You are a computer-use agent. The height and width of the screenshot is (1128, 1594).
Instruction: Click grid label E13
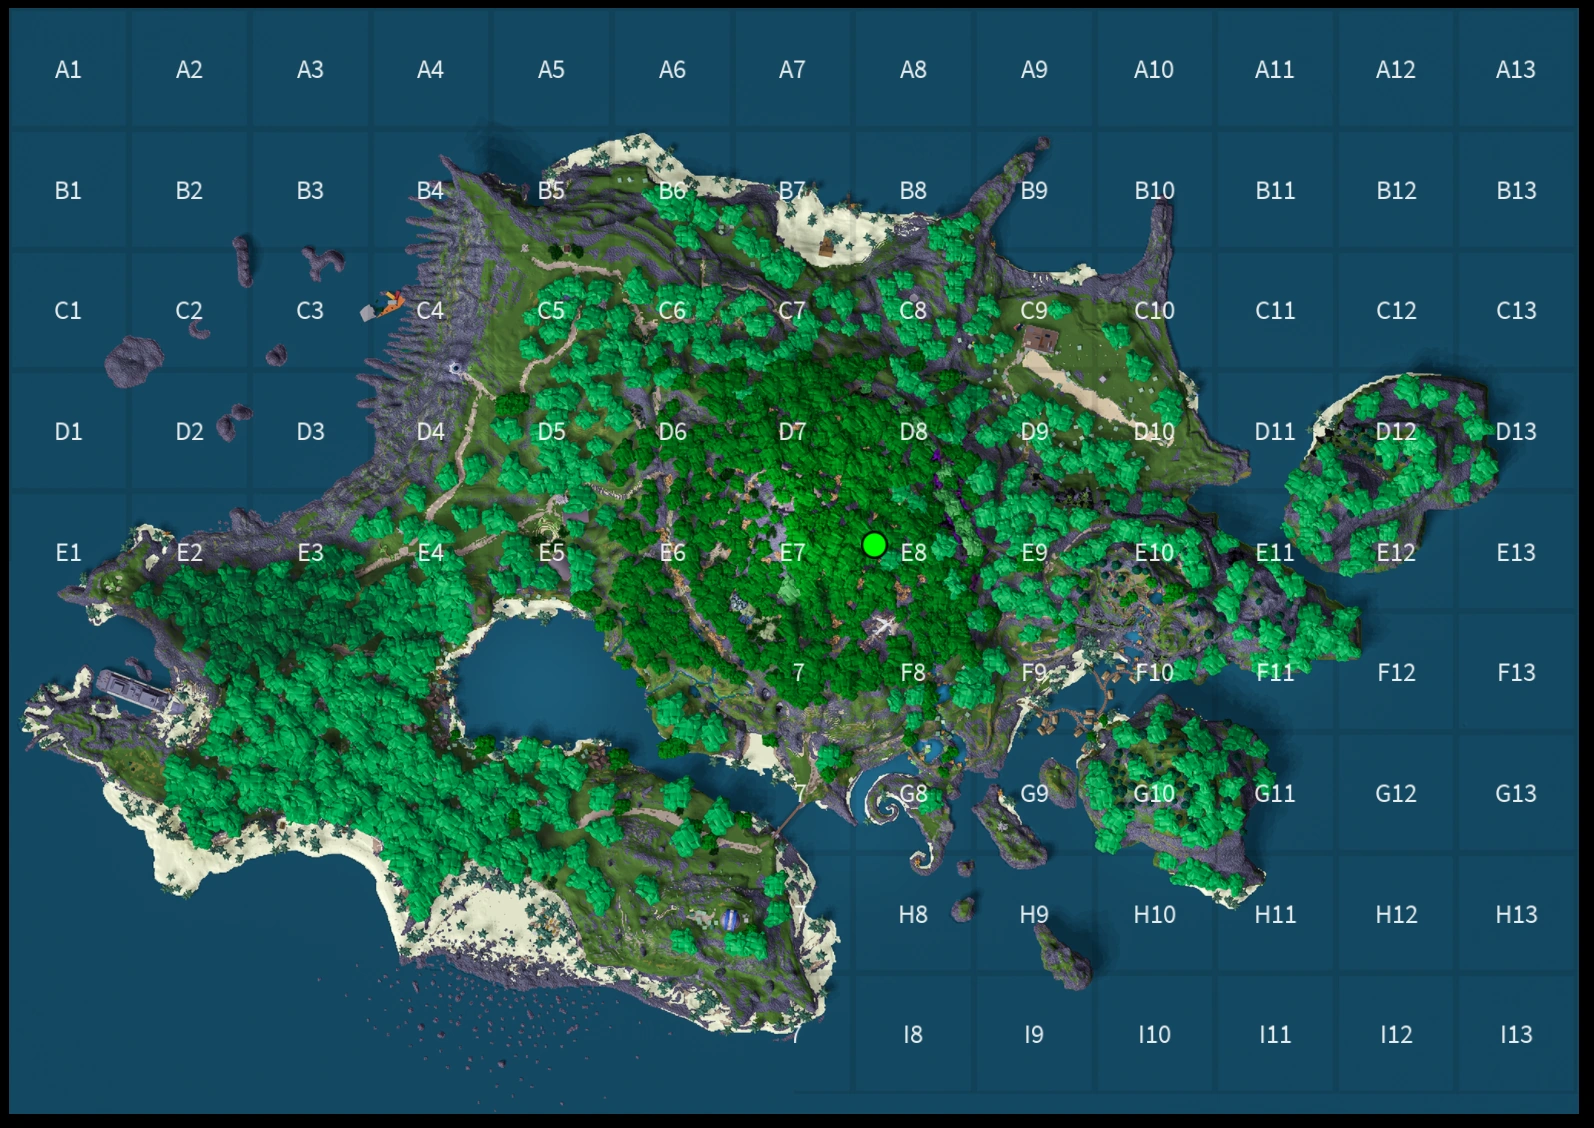click(x=1516, y=553)
